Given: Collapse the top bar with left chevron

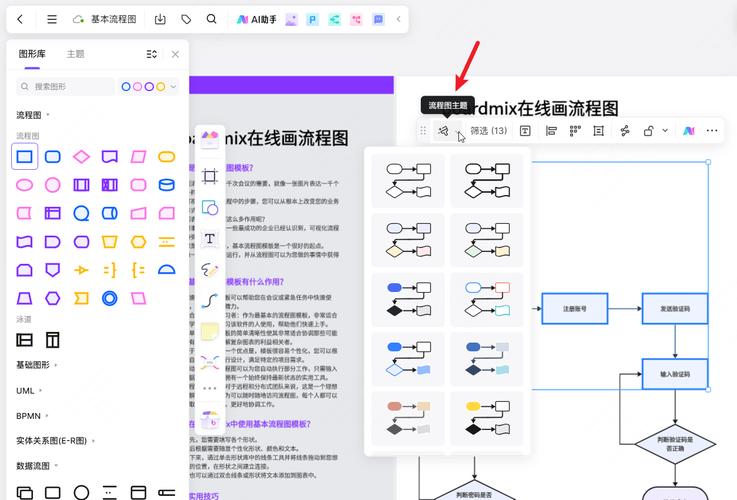Looking at the screenshot, I should tap(399, 19).
